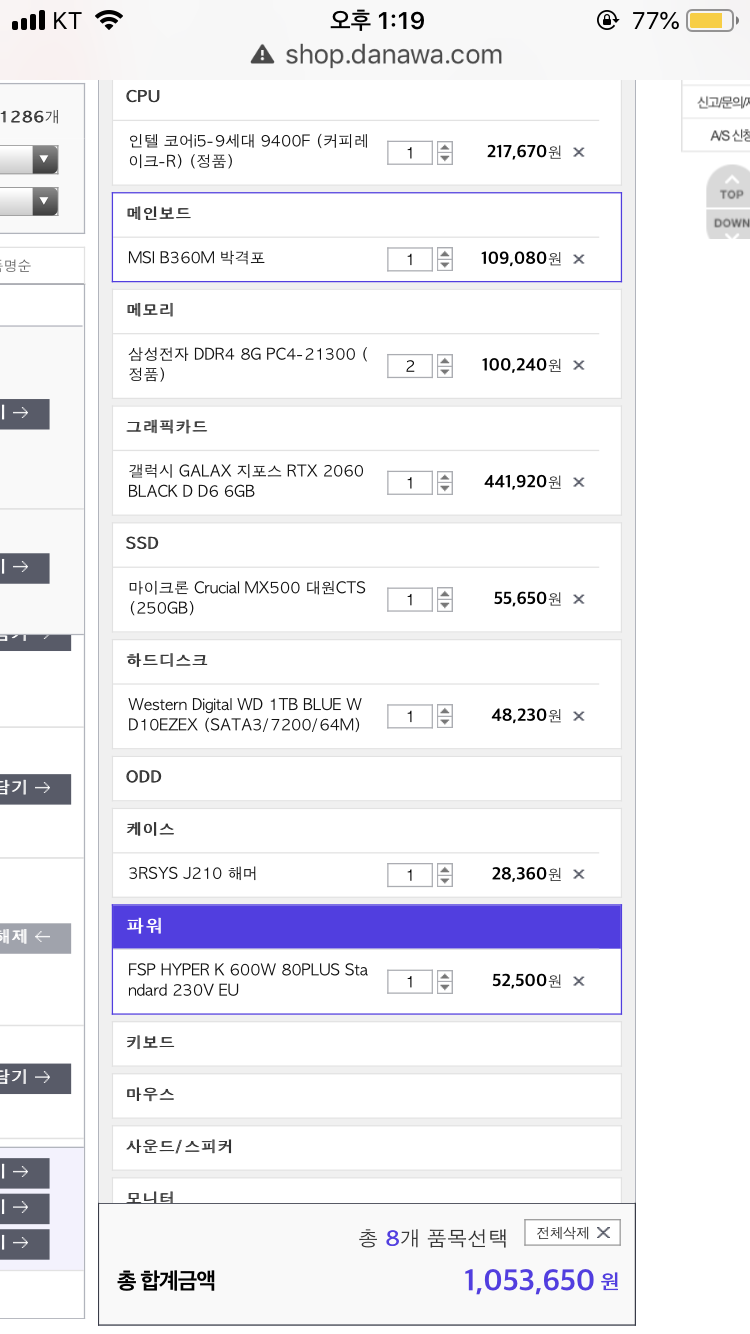Remove the GALAX RTX 2060 graphics card

pyautogui.click(x=578, y=482)
